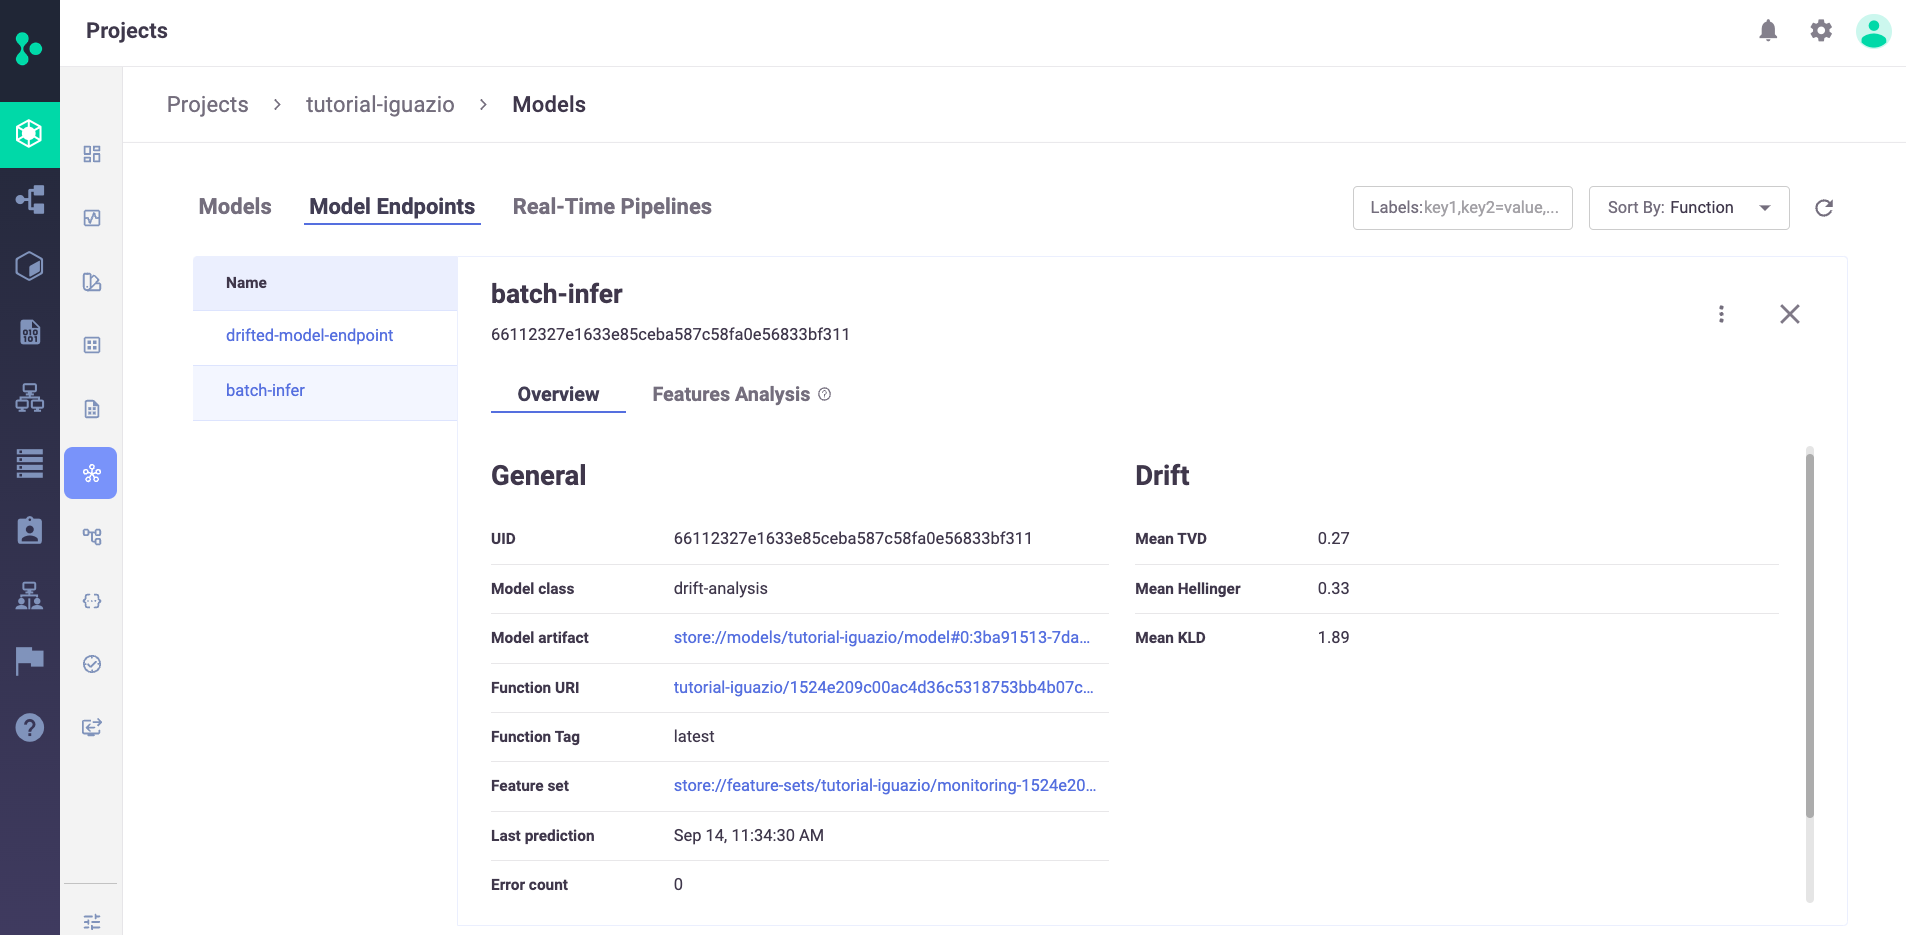1906x935 pixels.
Task: Open the settings gear in top bar
Action: tap(1821, 31)
